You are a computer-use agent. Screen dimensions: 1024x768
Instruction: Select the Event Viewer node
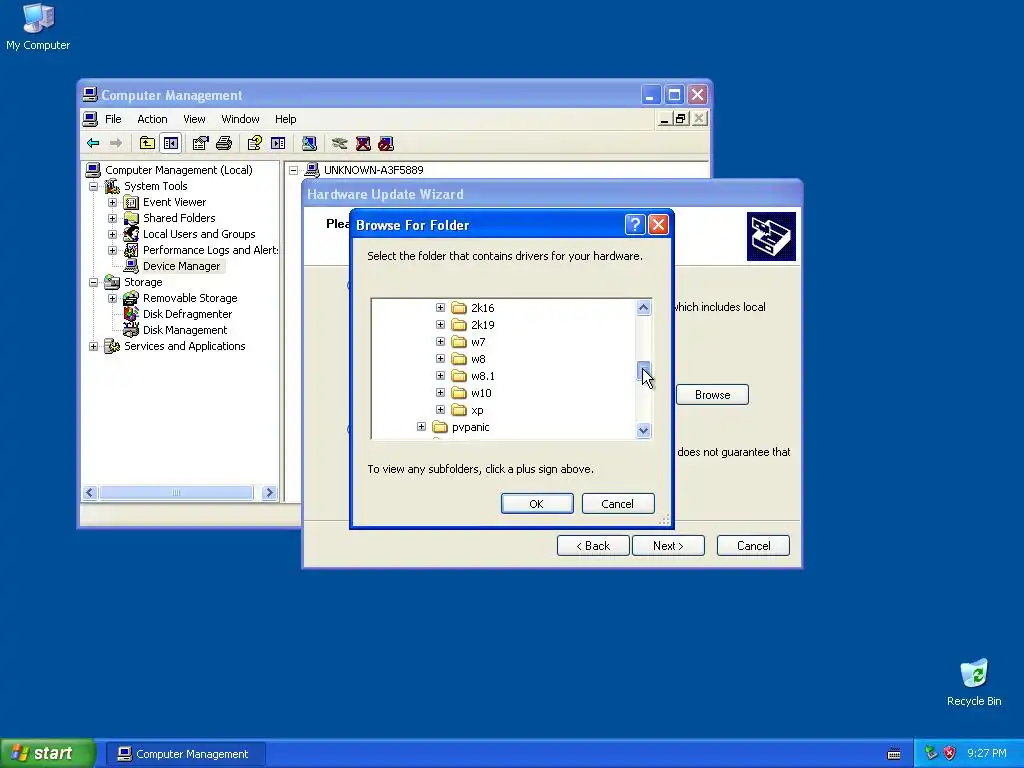(174, 202)
